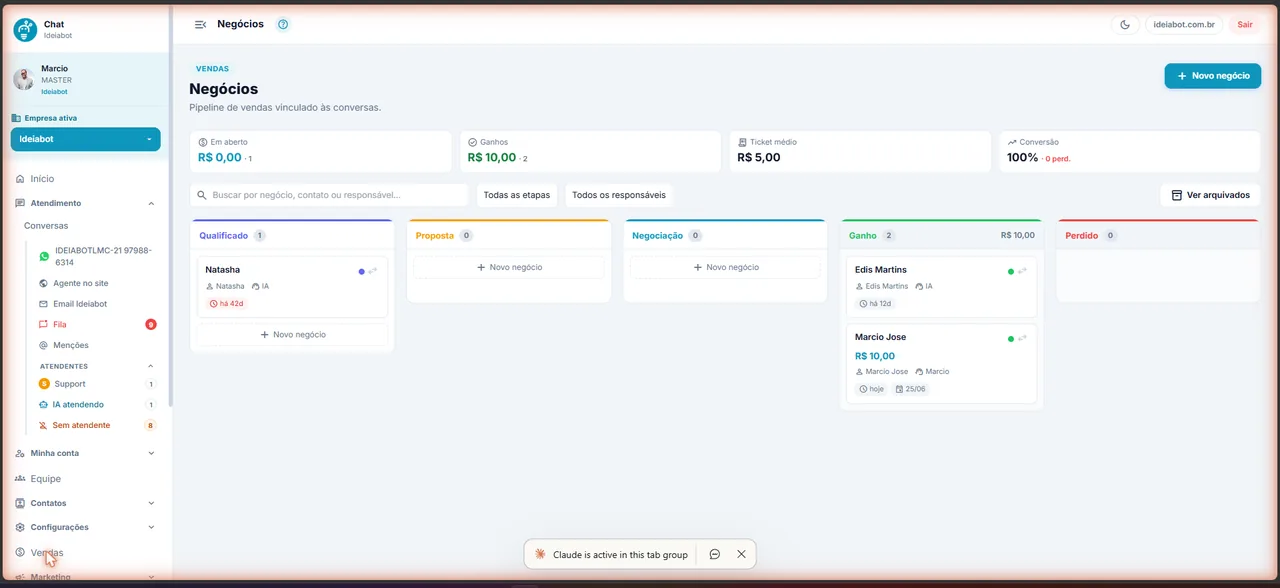Open Conversas in the sidebar

pos(46,226)
